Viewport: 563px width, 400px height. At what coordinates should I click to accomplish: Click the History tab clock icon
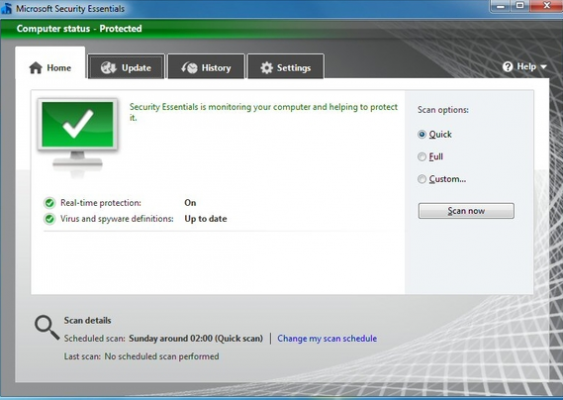pyautogui.click(x=189, y=68)
